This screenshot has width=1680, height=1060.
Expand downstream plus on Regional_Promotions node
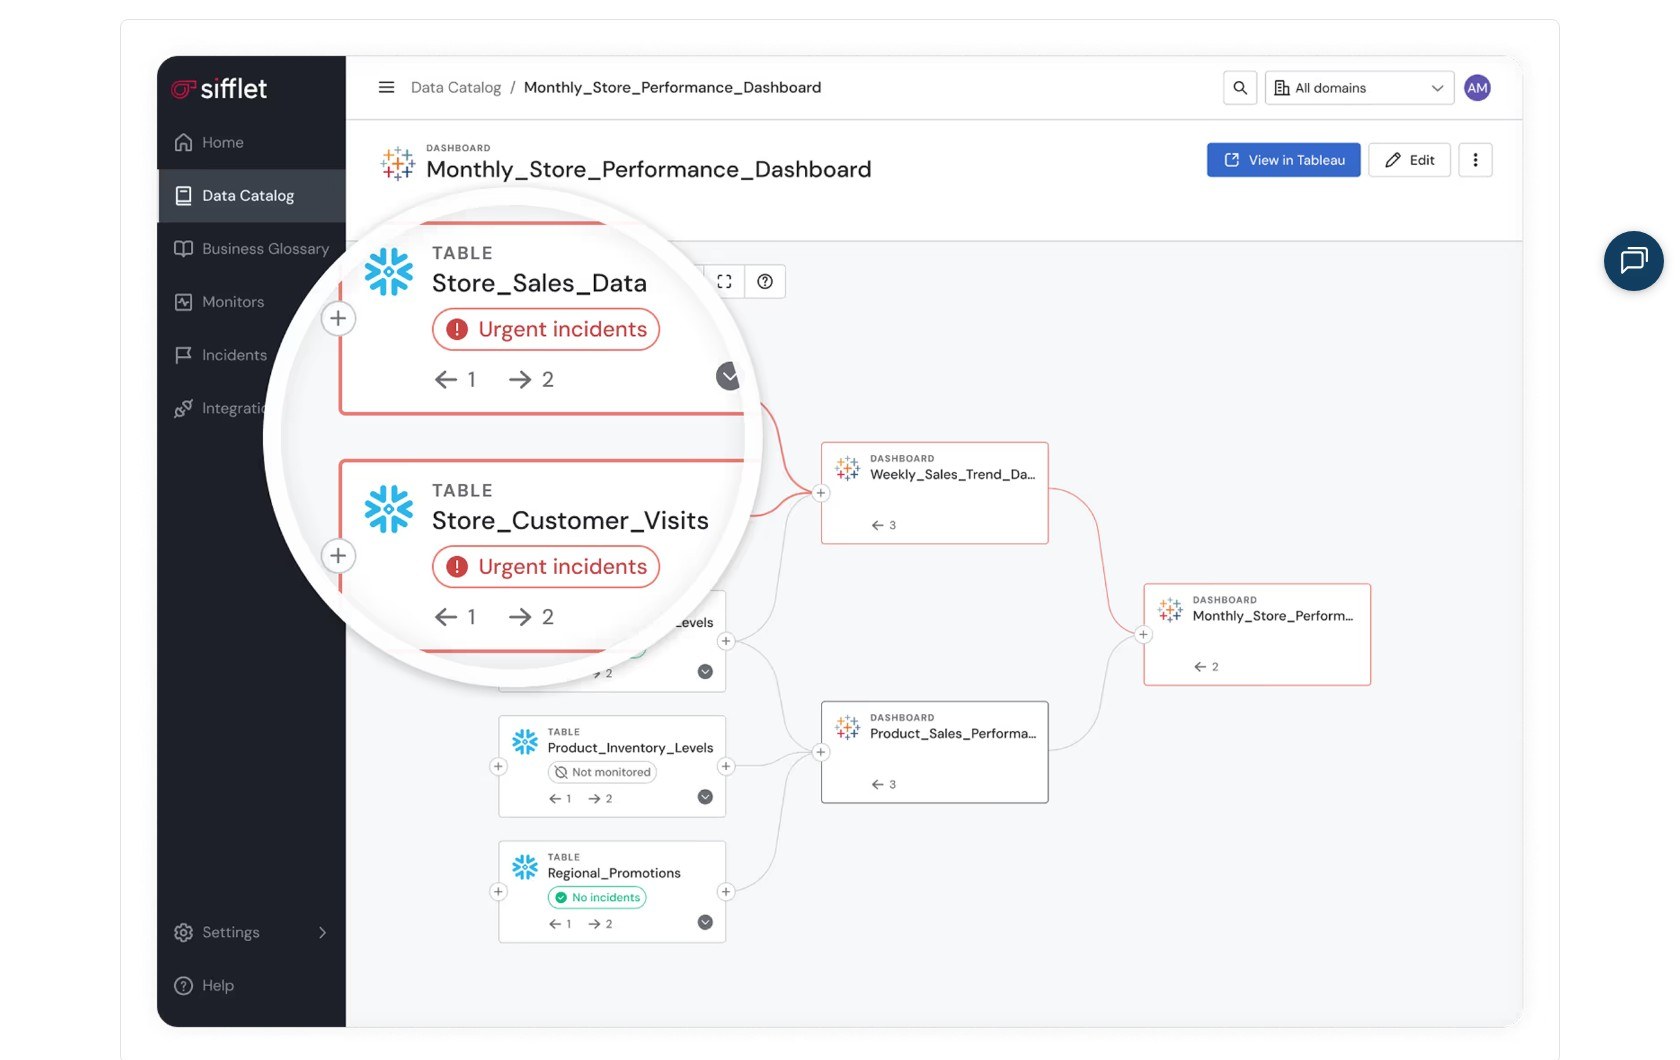[x=726, y=892]
